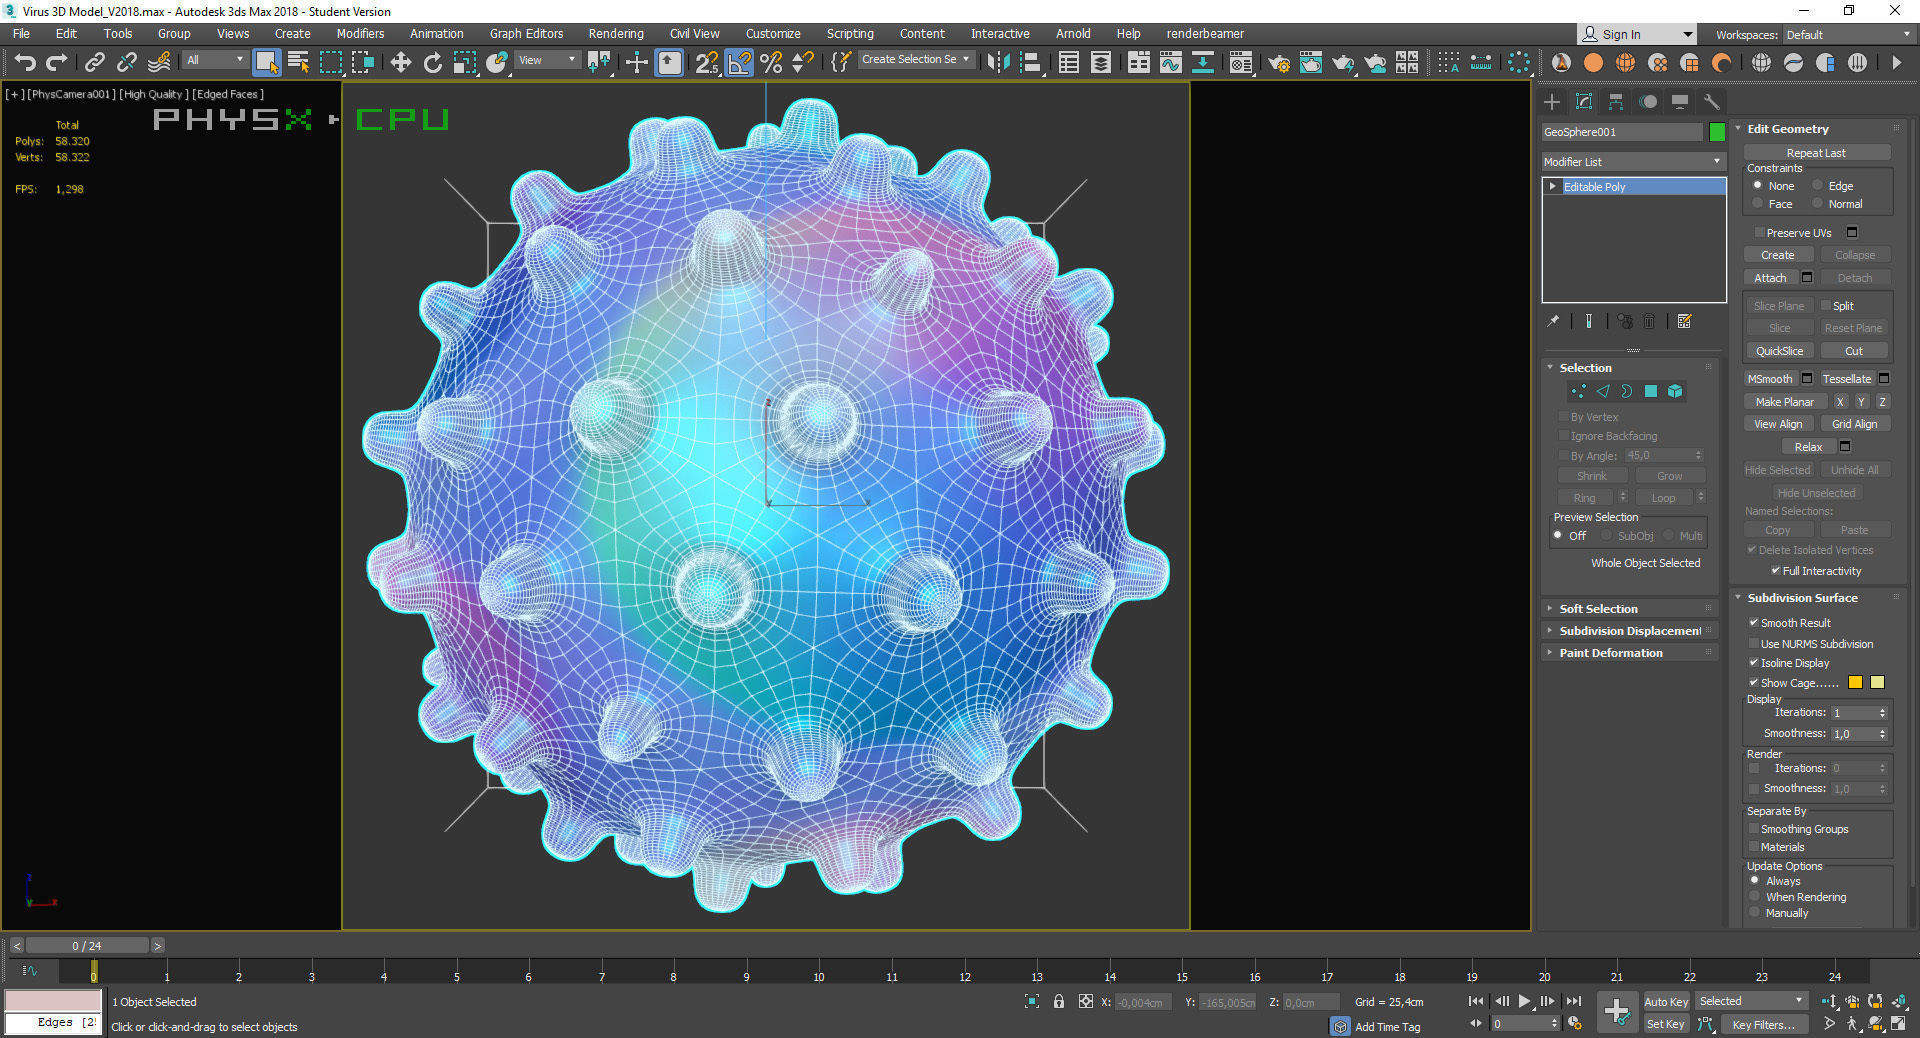The image size is (1920, 1038).
Task: Toggle the Smooth Result checkbox
Action: (x=1754, y=623)
